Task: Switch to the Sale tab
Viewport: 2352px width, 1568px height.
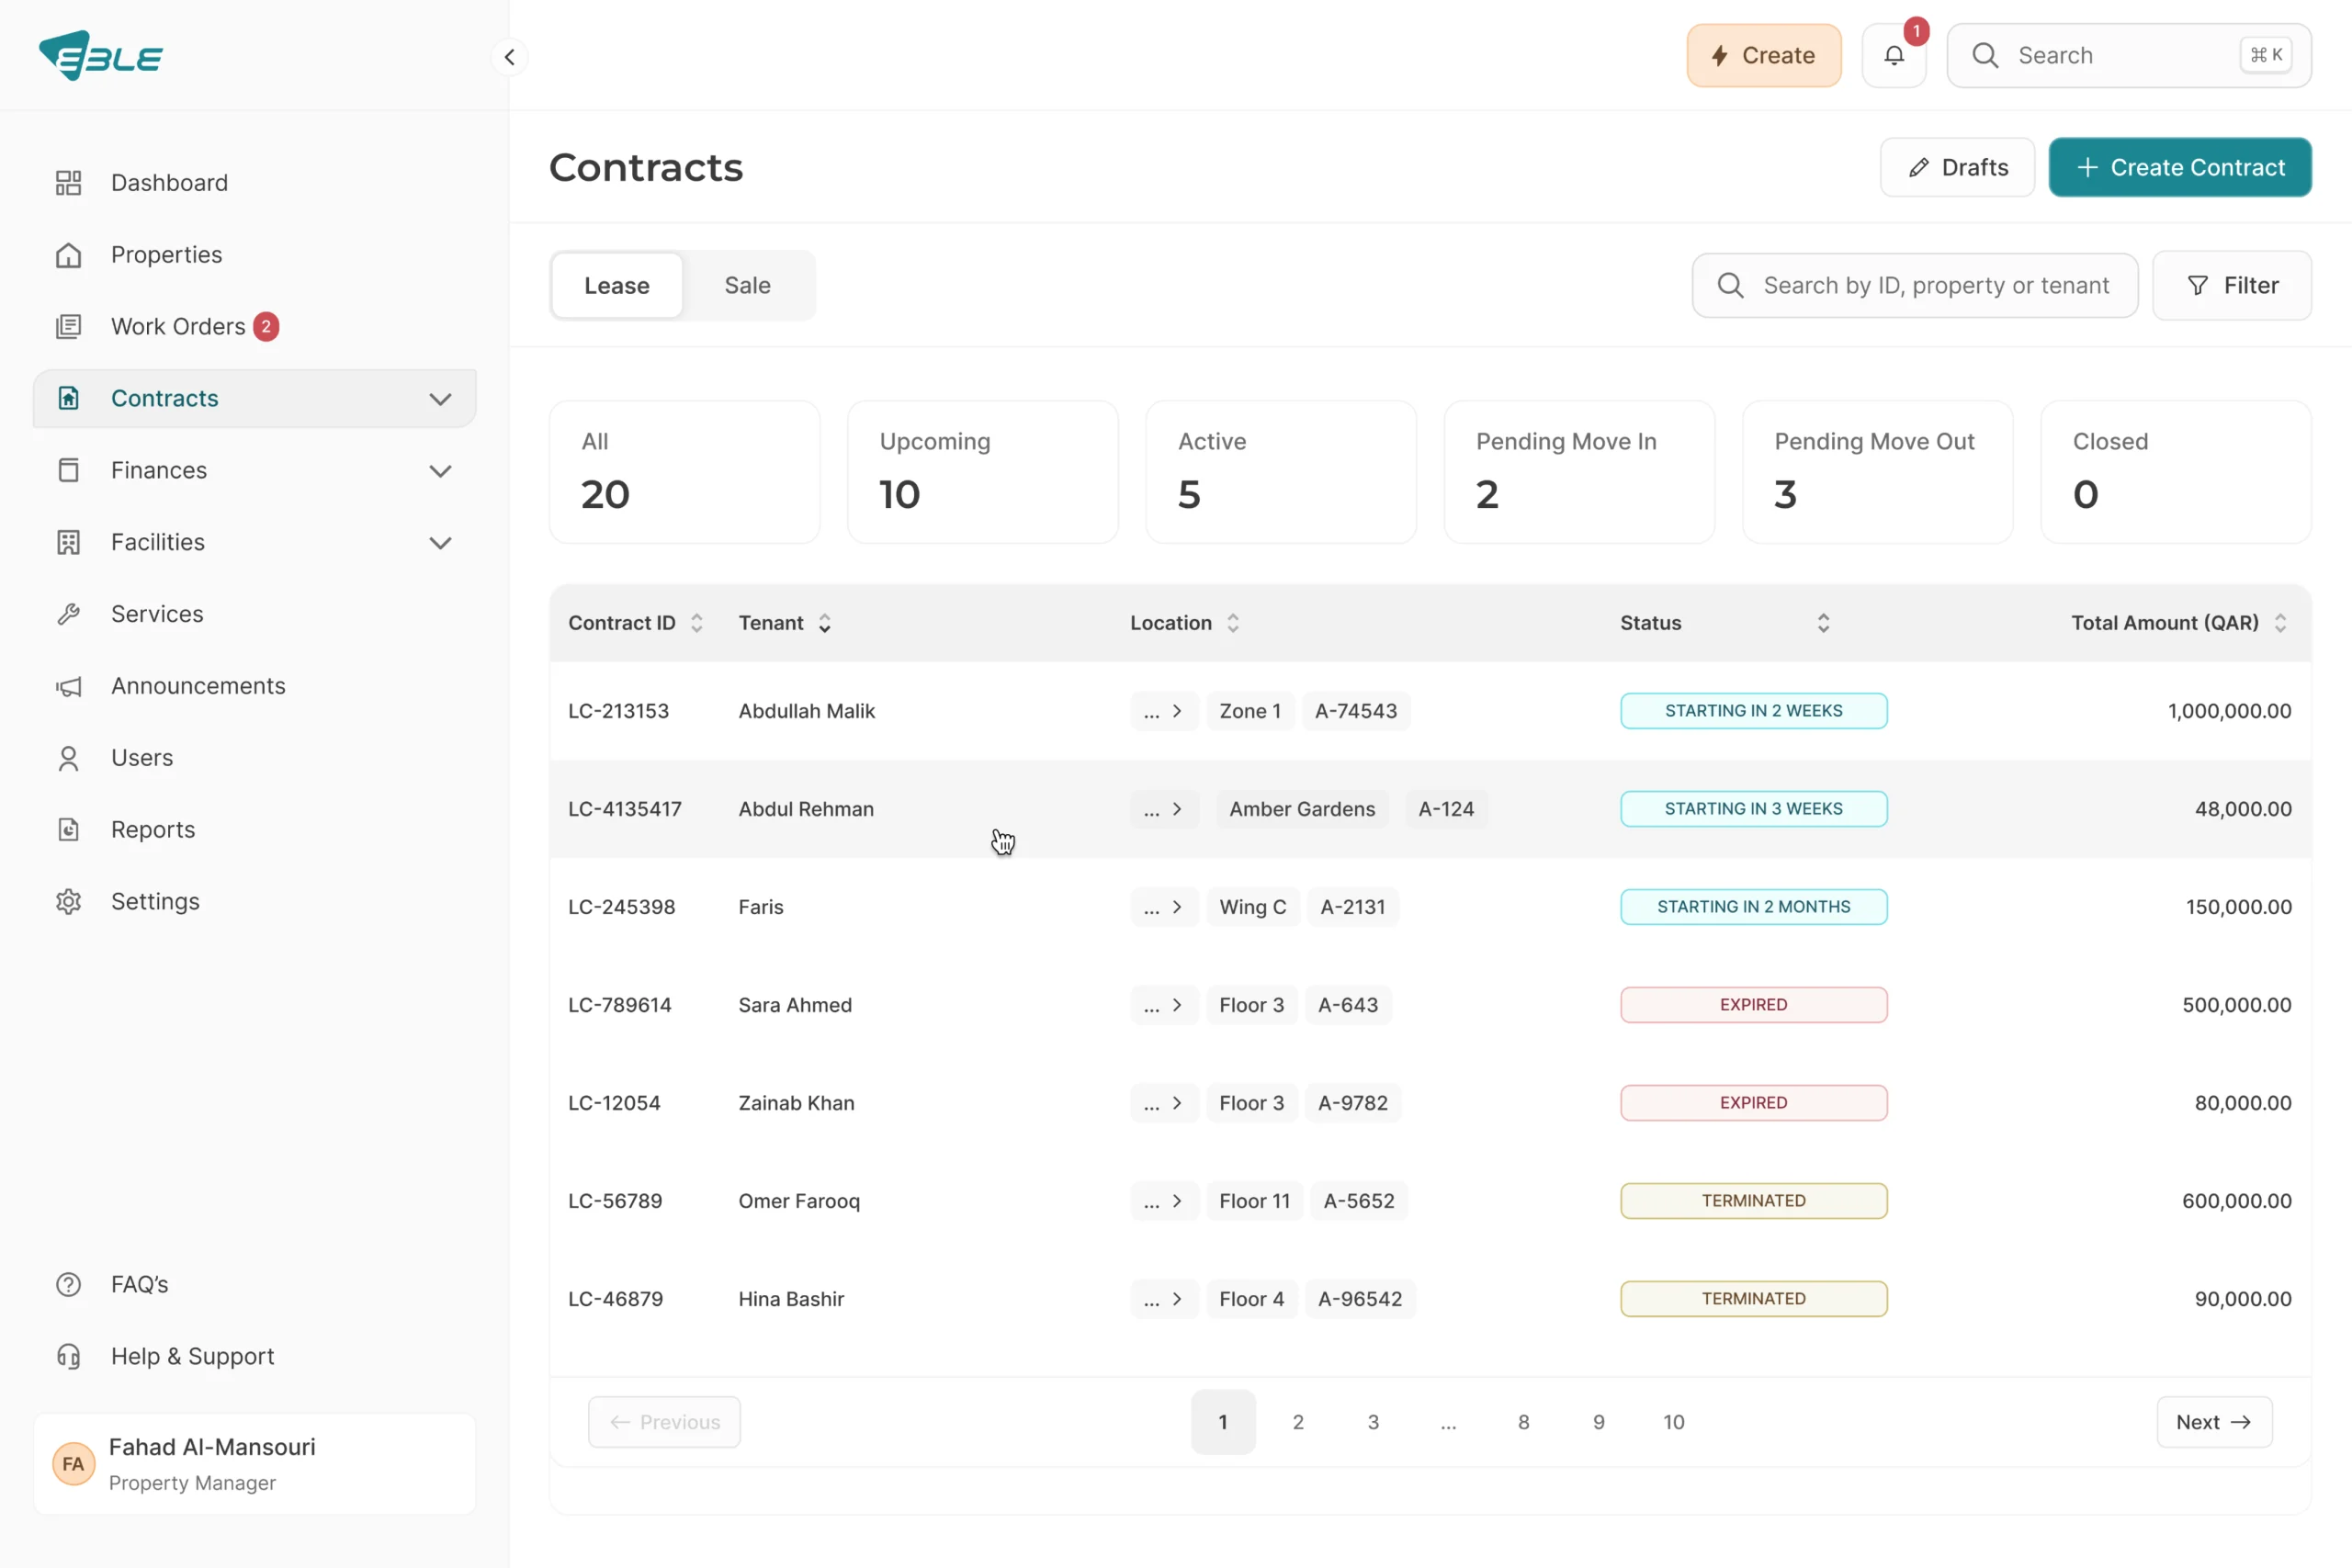Action: (x=747, y=286)
